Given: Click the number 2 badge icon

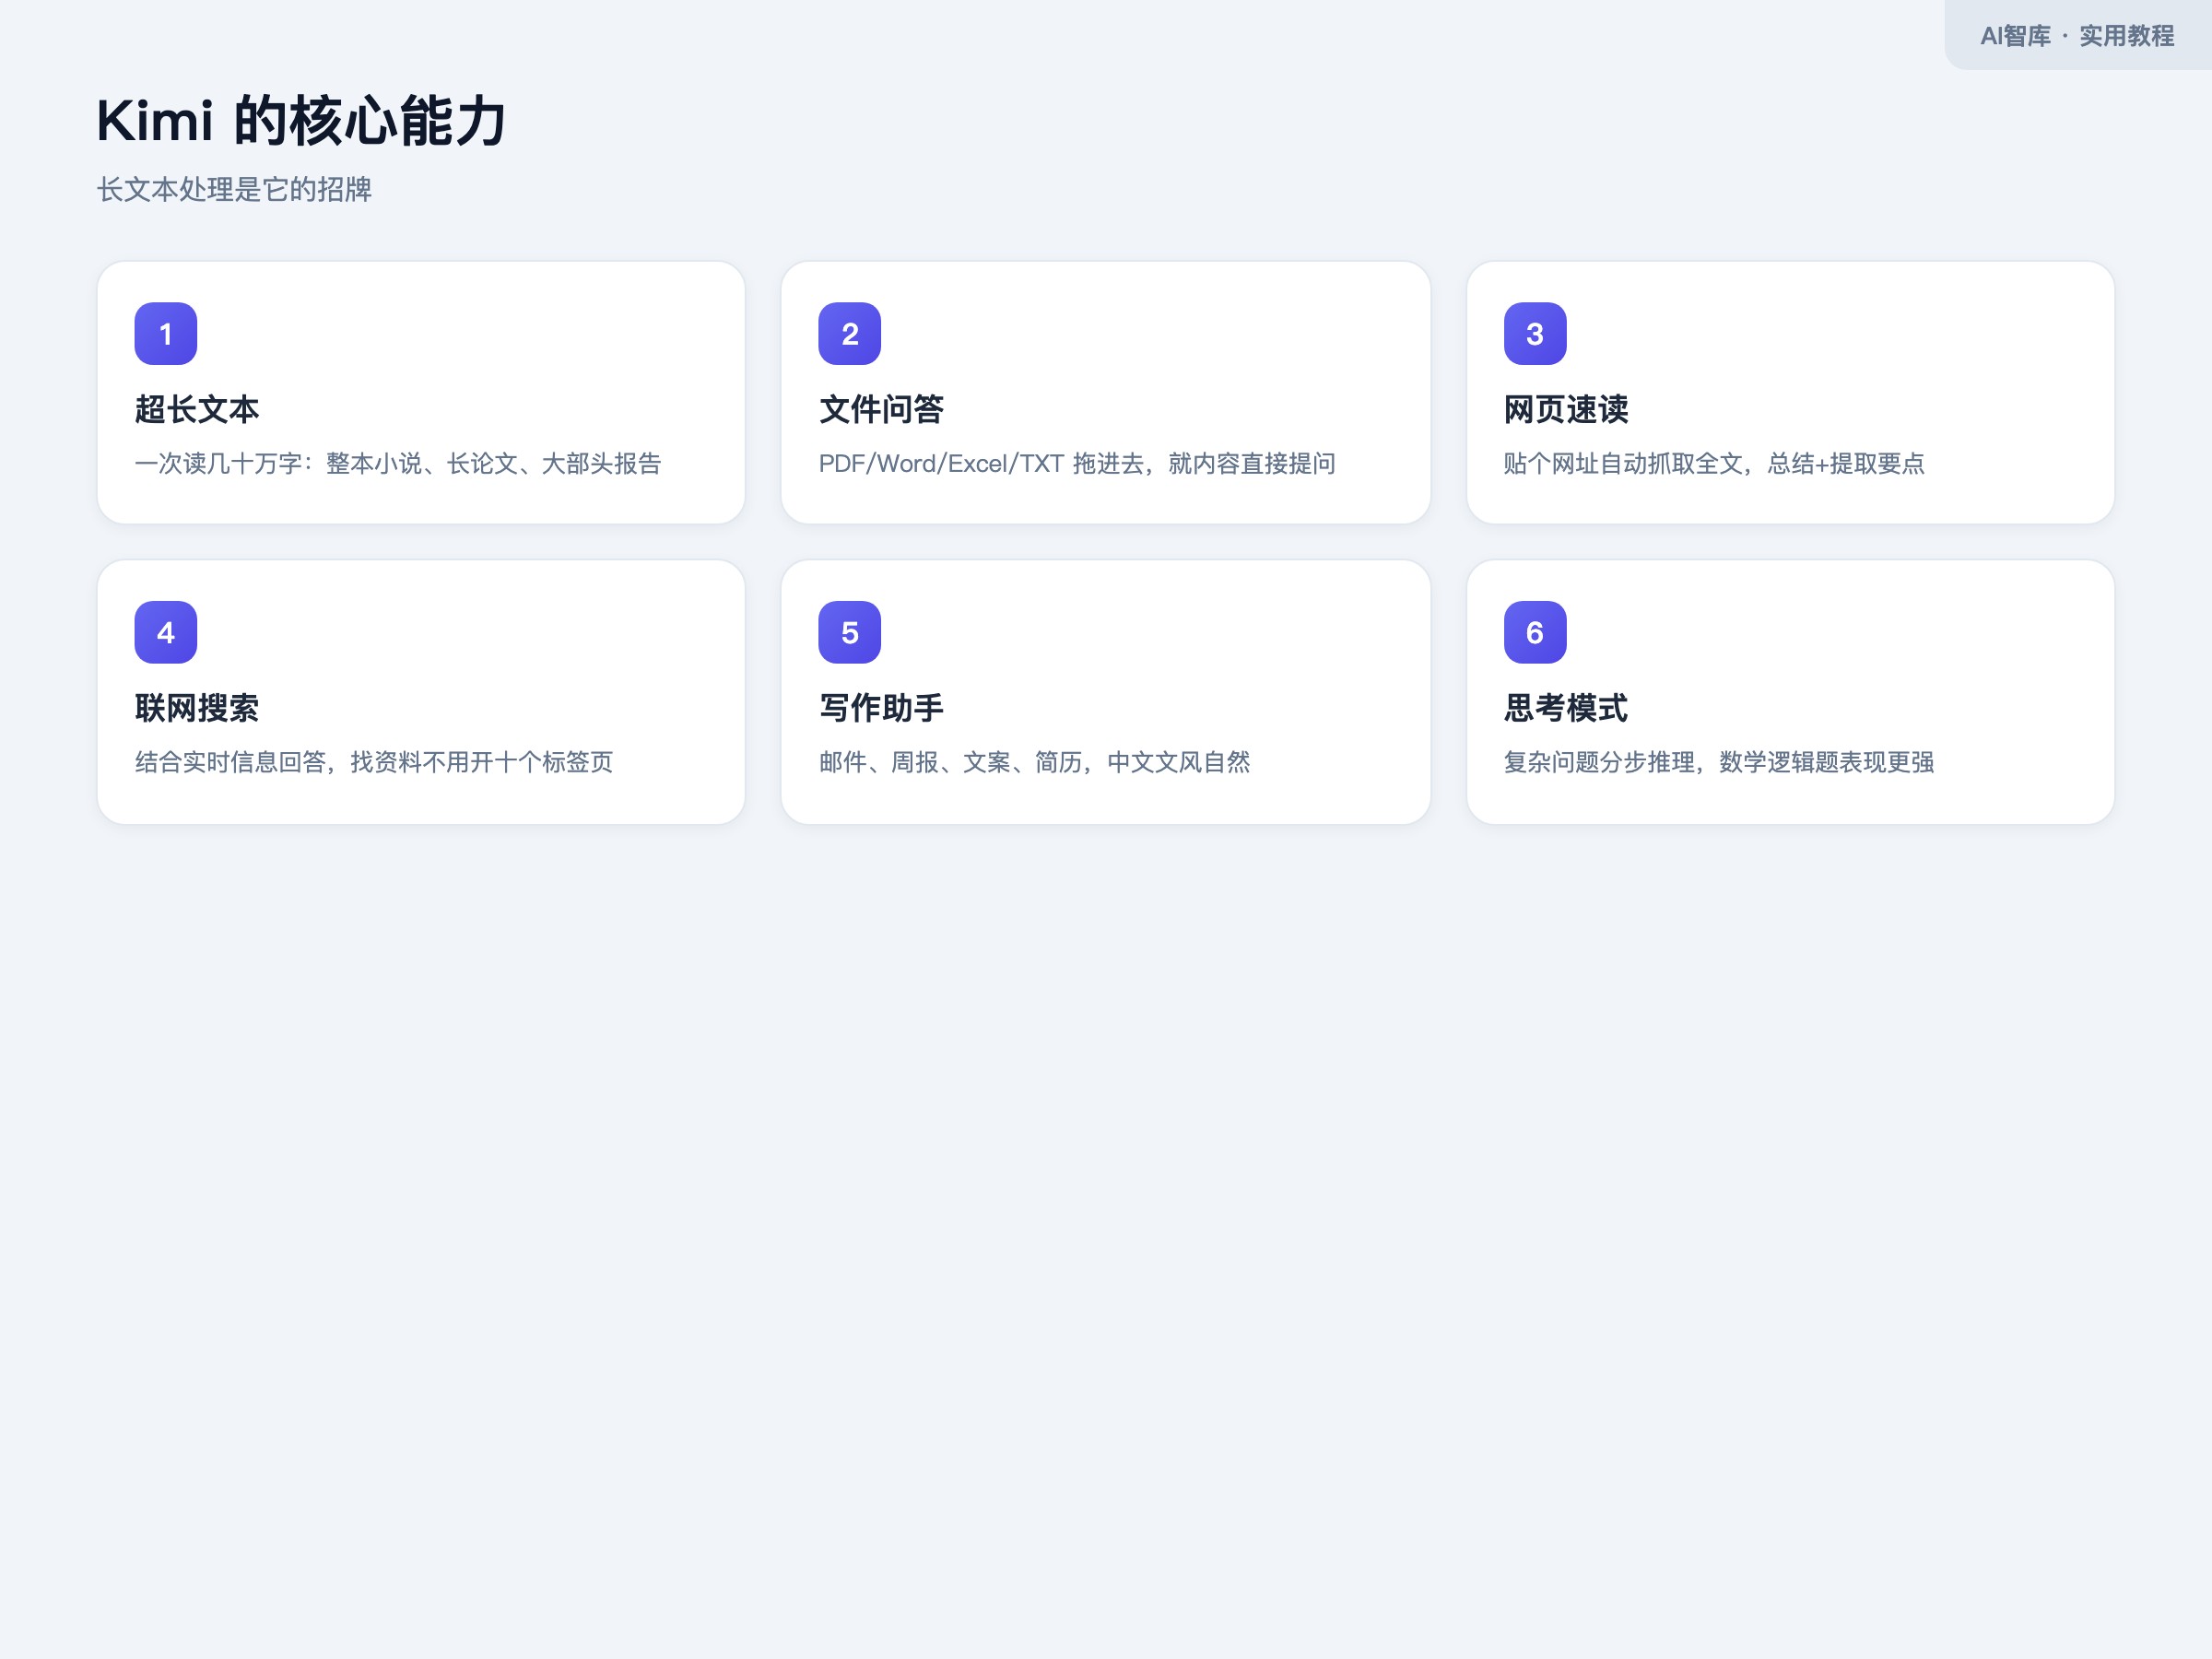Looking at the screenshot, I should [x=850, y=334].
